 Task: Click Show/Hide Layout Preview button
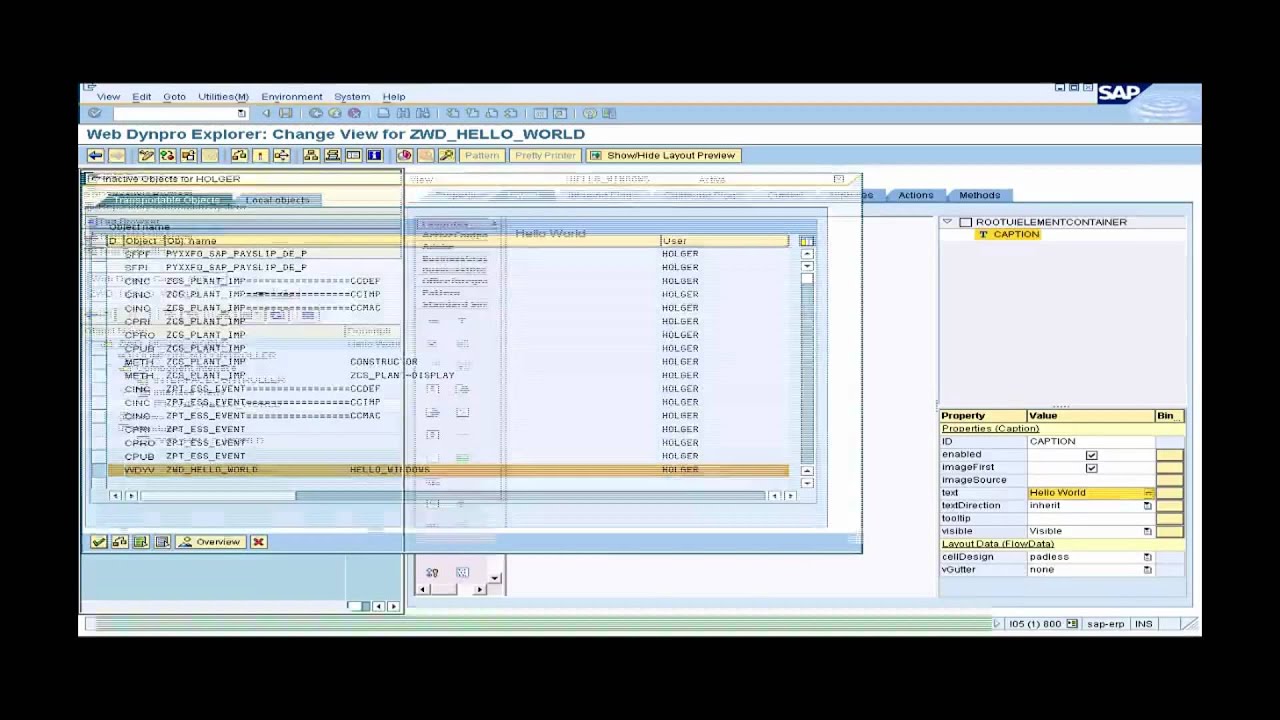coord(663,155)
